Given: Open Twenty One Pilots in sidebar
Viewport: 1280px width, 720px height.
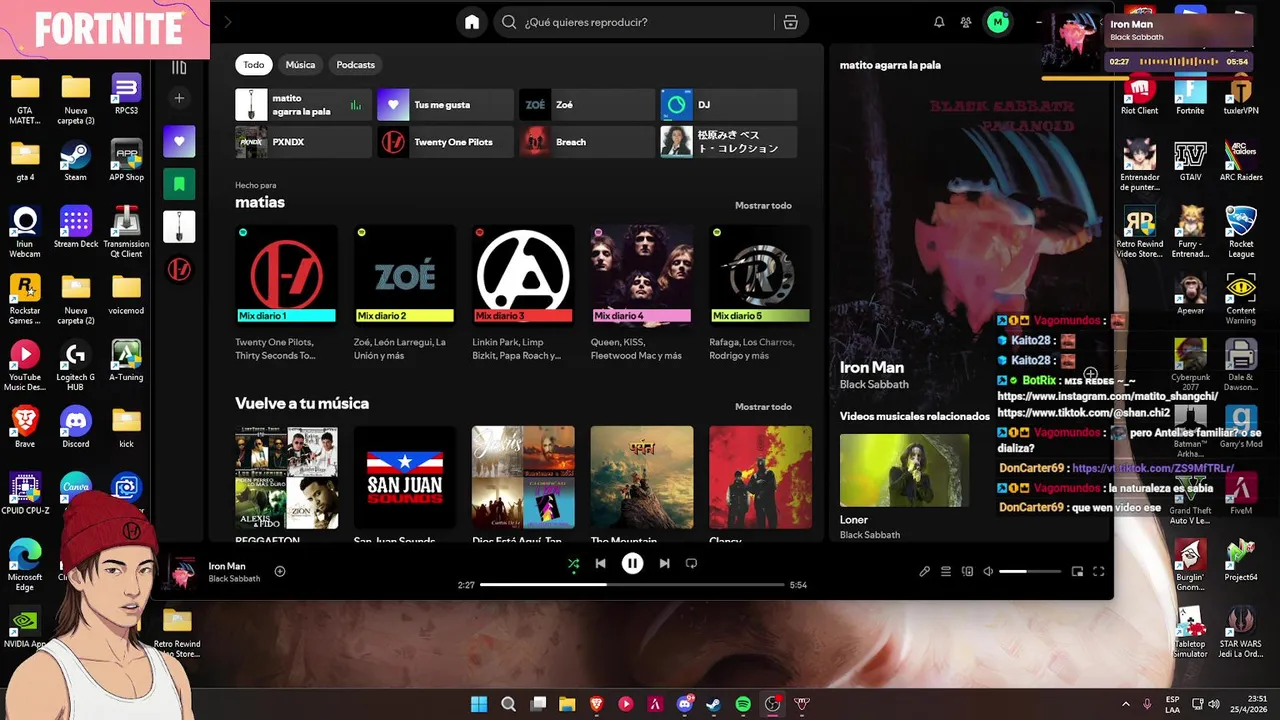Looking at the screenshot, I should [x=179, y=270].
